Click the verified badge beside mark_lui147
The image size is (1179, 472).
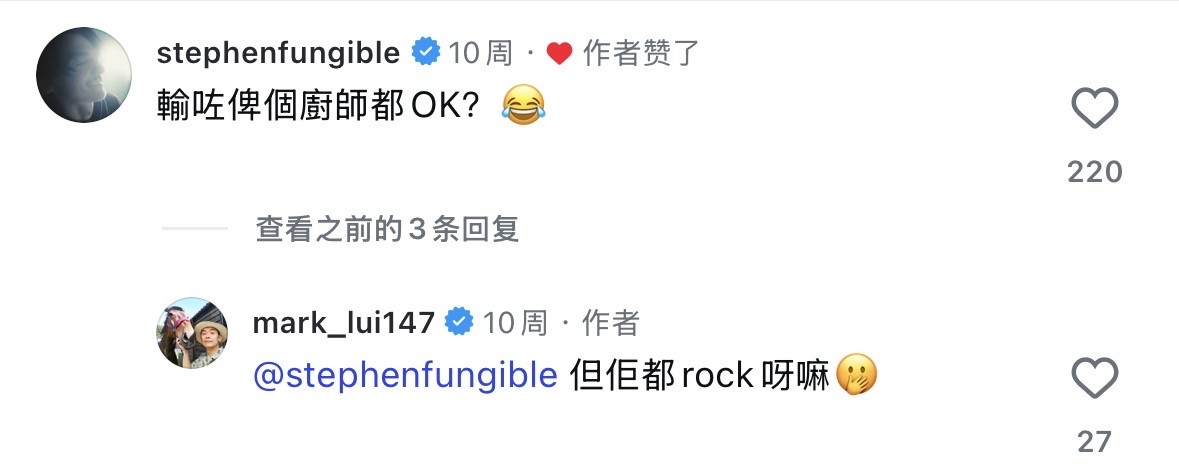click(x=459, y=322)
